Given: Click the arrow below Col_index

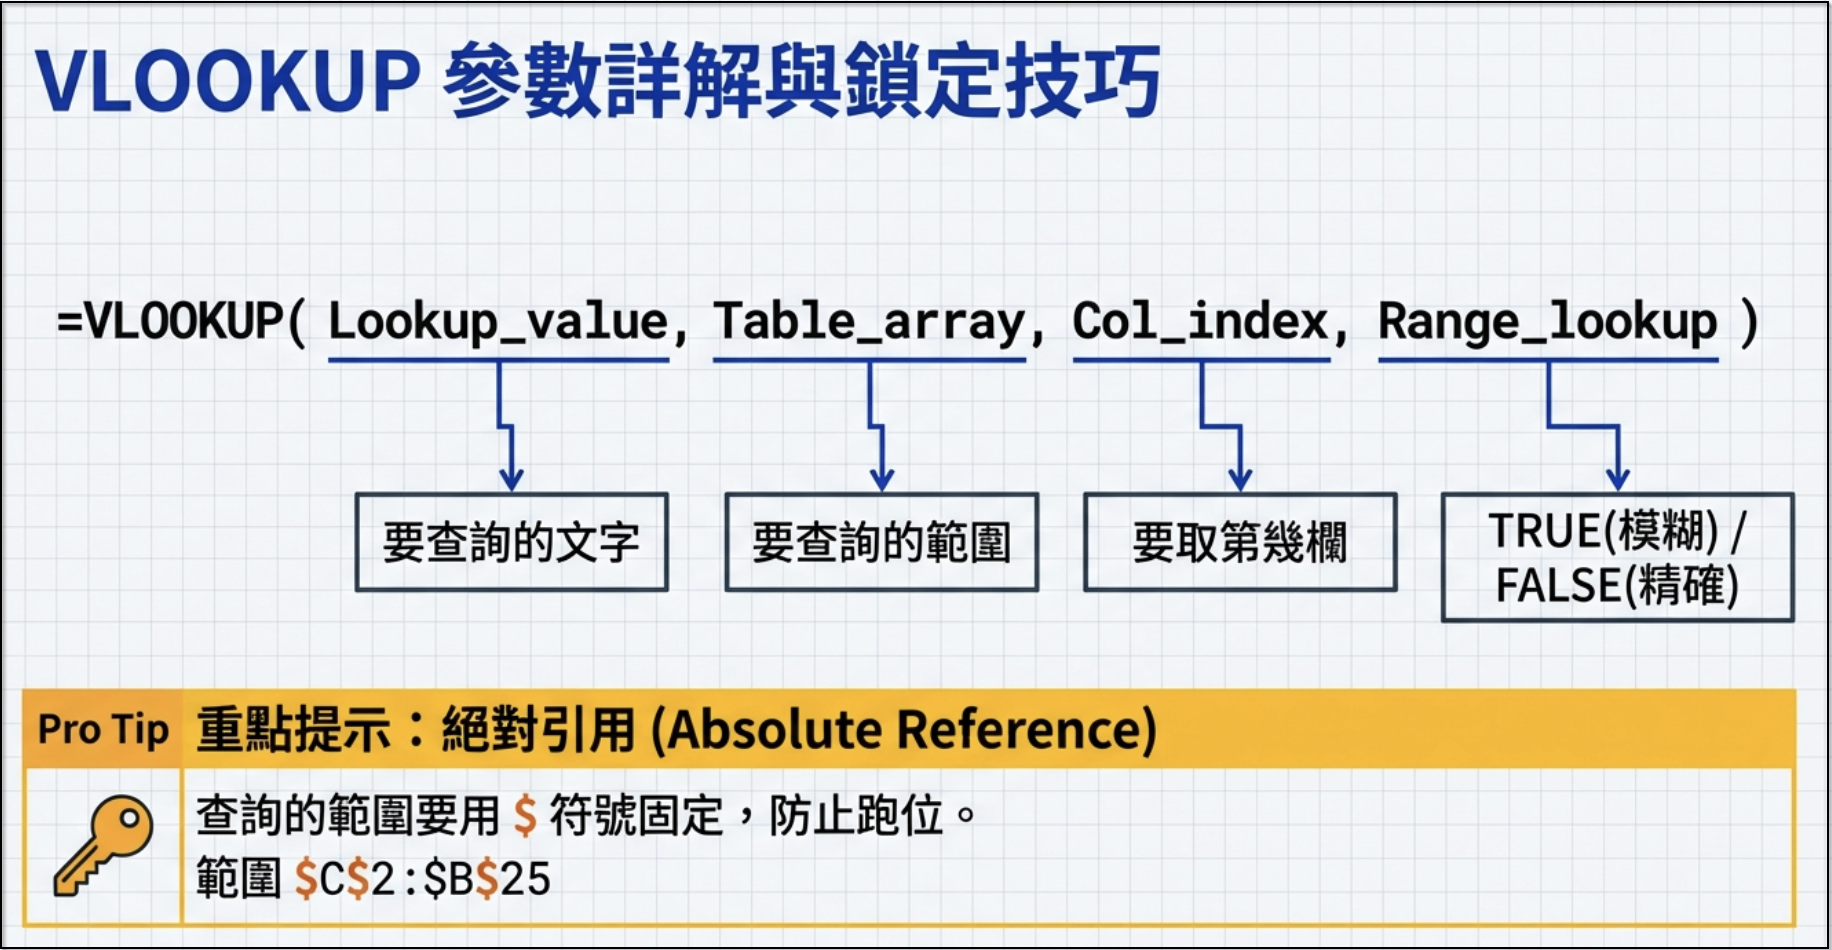Looking at the screenshot, I should (x=1223, y=425).
